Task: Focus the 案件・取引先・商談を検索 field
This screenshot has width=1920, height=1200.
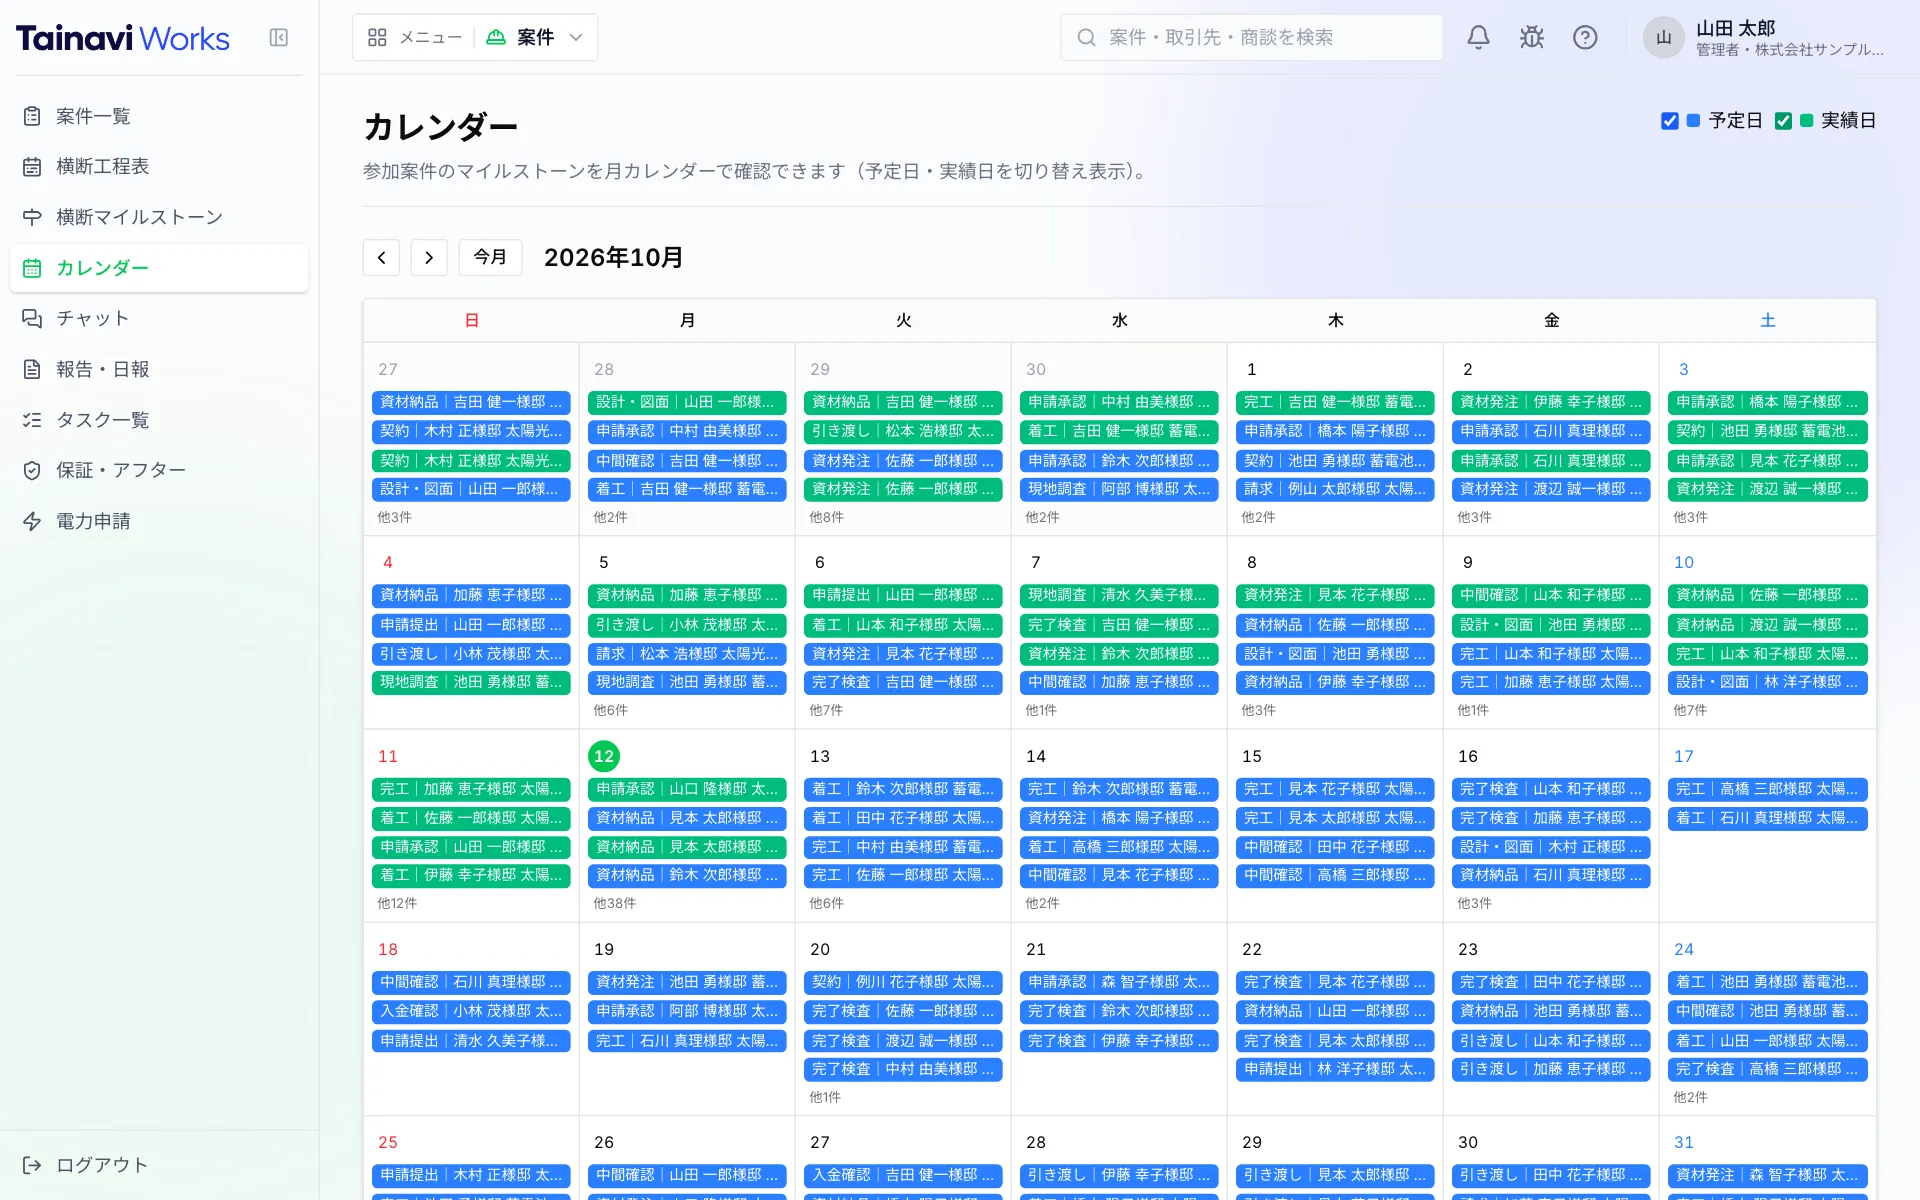Action: tap(1251, 38)
